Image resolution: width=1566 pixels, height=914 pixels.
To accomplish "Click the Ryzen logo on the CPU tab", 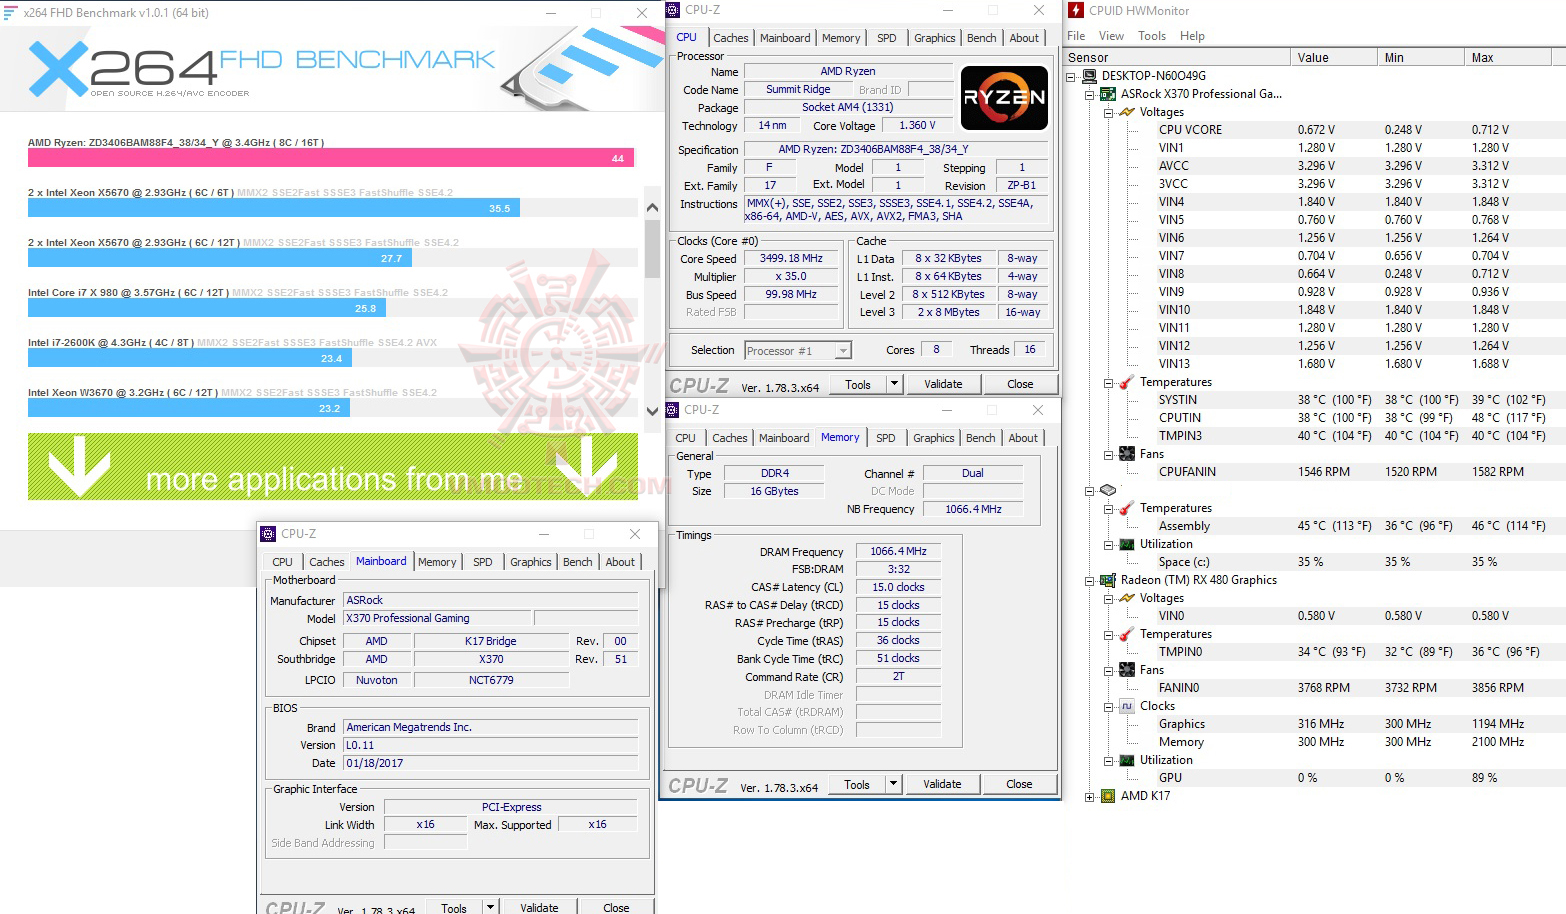I will click(1003, 98).
